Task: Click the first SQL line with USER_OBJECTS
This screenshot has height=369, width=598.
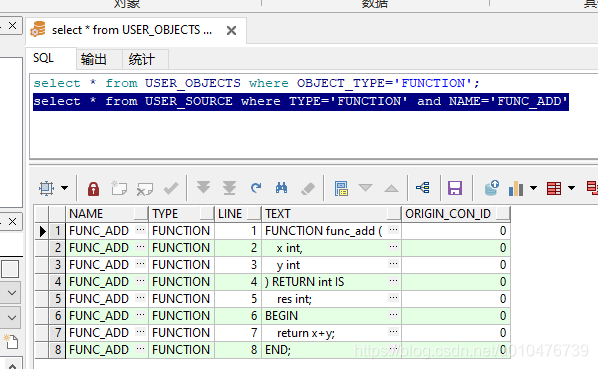Action: point(256,83)
